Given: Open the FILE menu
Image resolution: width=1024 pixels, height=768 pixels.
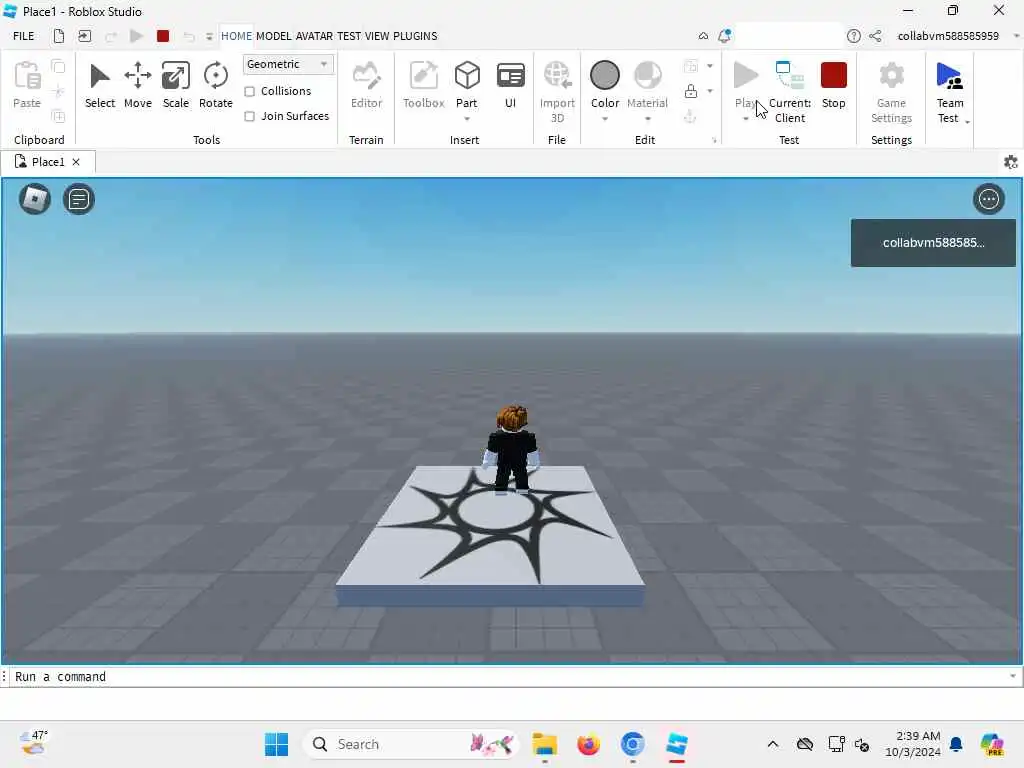Looking at the screenshot, I should [x=24, y=36].
